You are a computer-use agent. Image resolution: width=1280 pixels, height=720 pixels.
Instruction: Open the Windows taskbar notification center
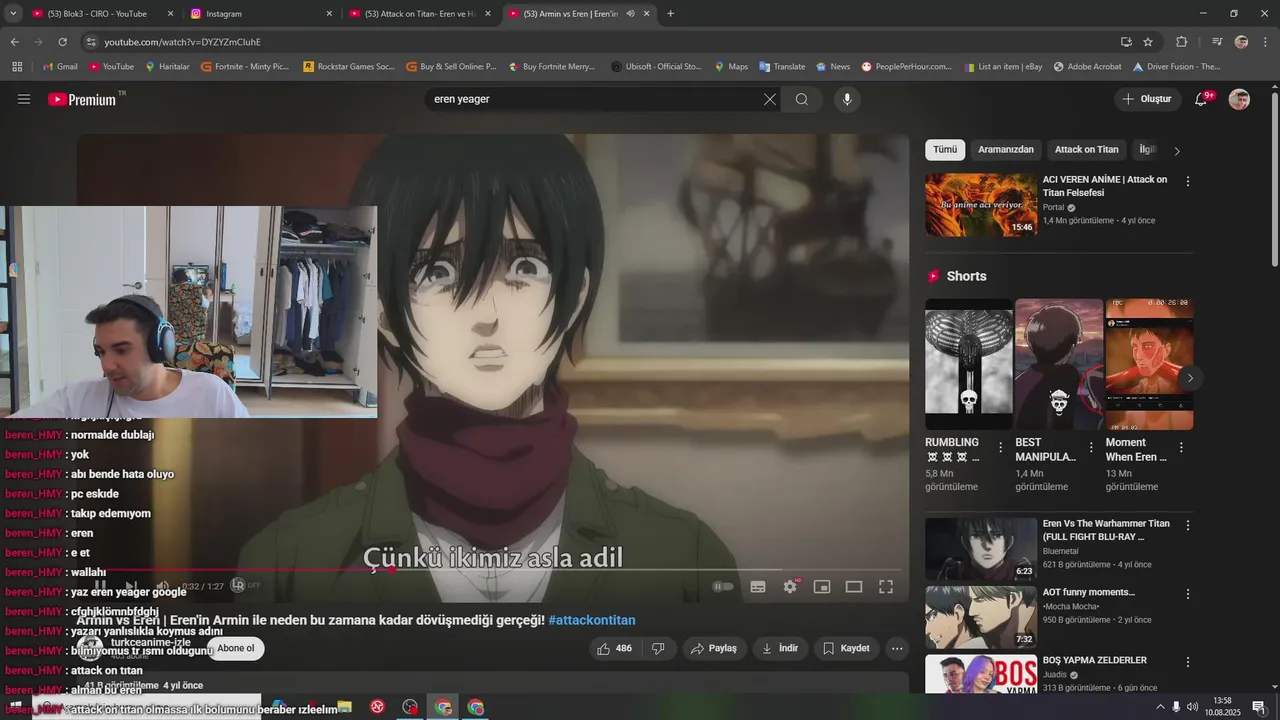[x=1259, y=707]
